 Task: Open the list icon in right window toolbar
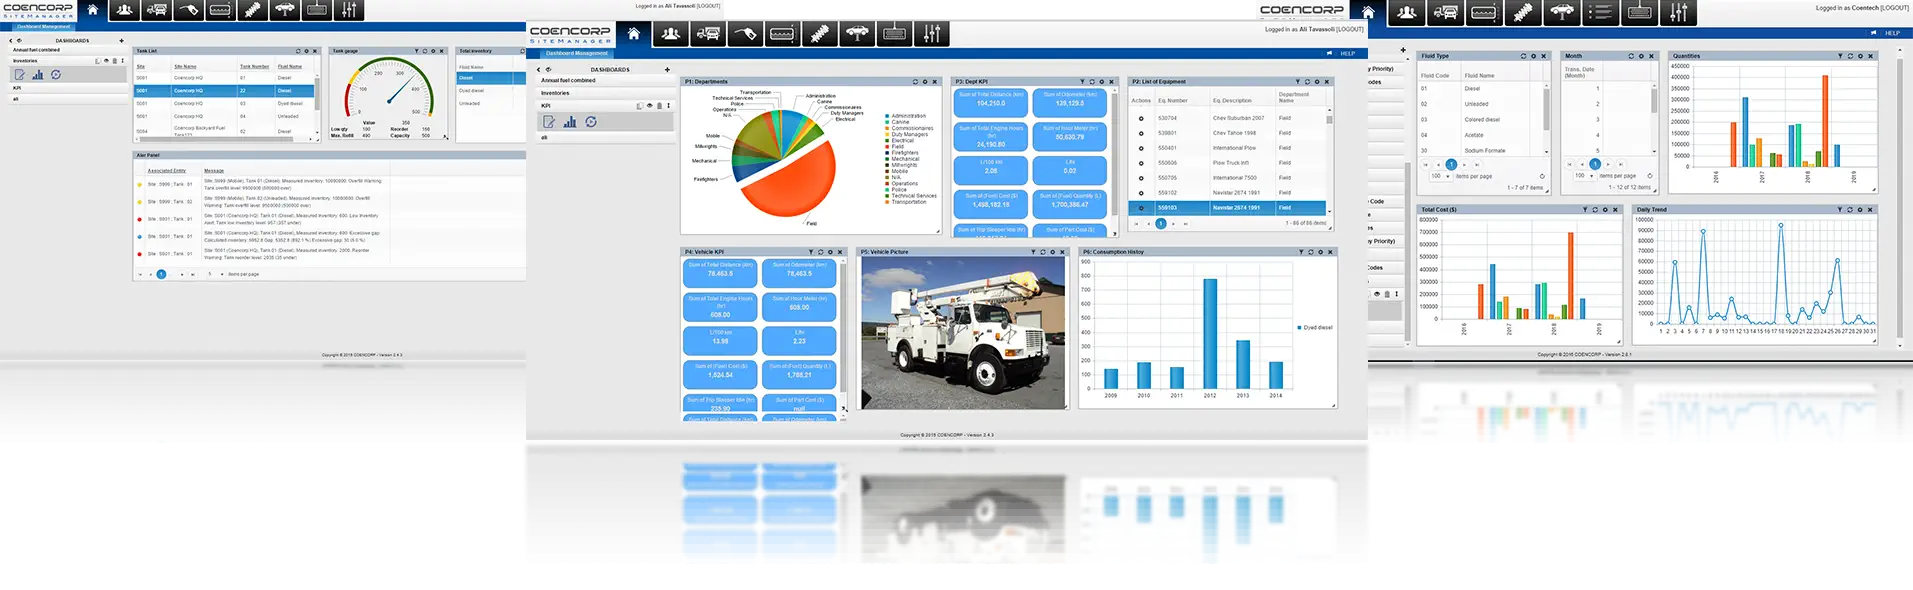click(1600, 12)
